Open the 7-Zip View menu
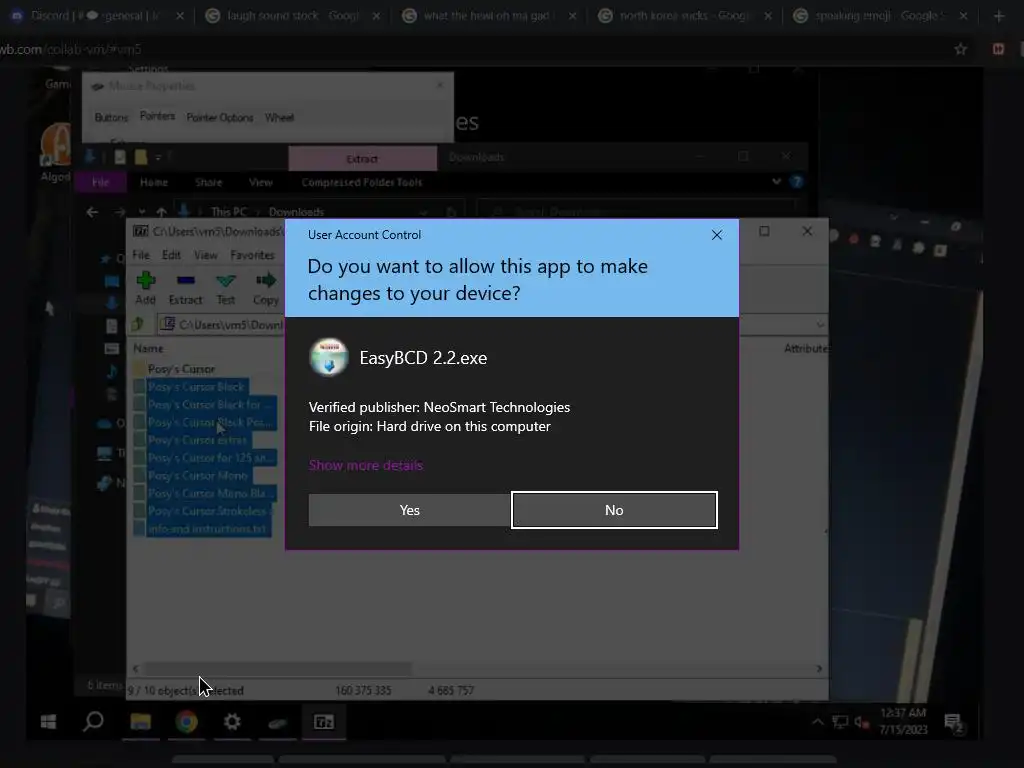 click(206, 255)
